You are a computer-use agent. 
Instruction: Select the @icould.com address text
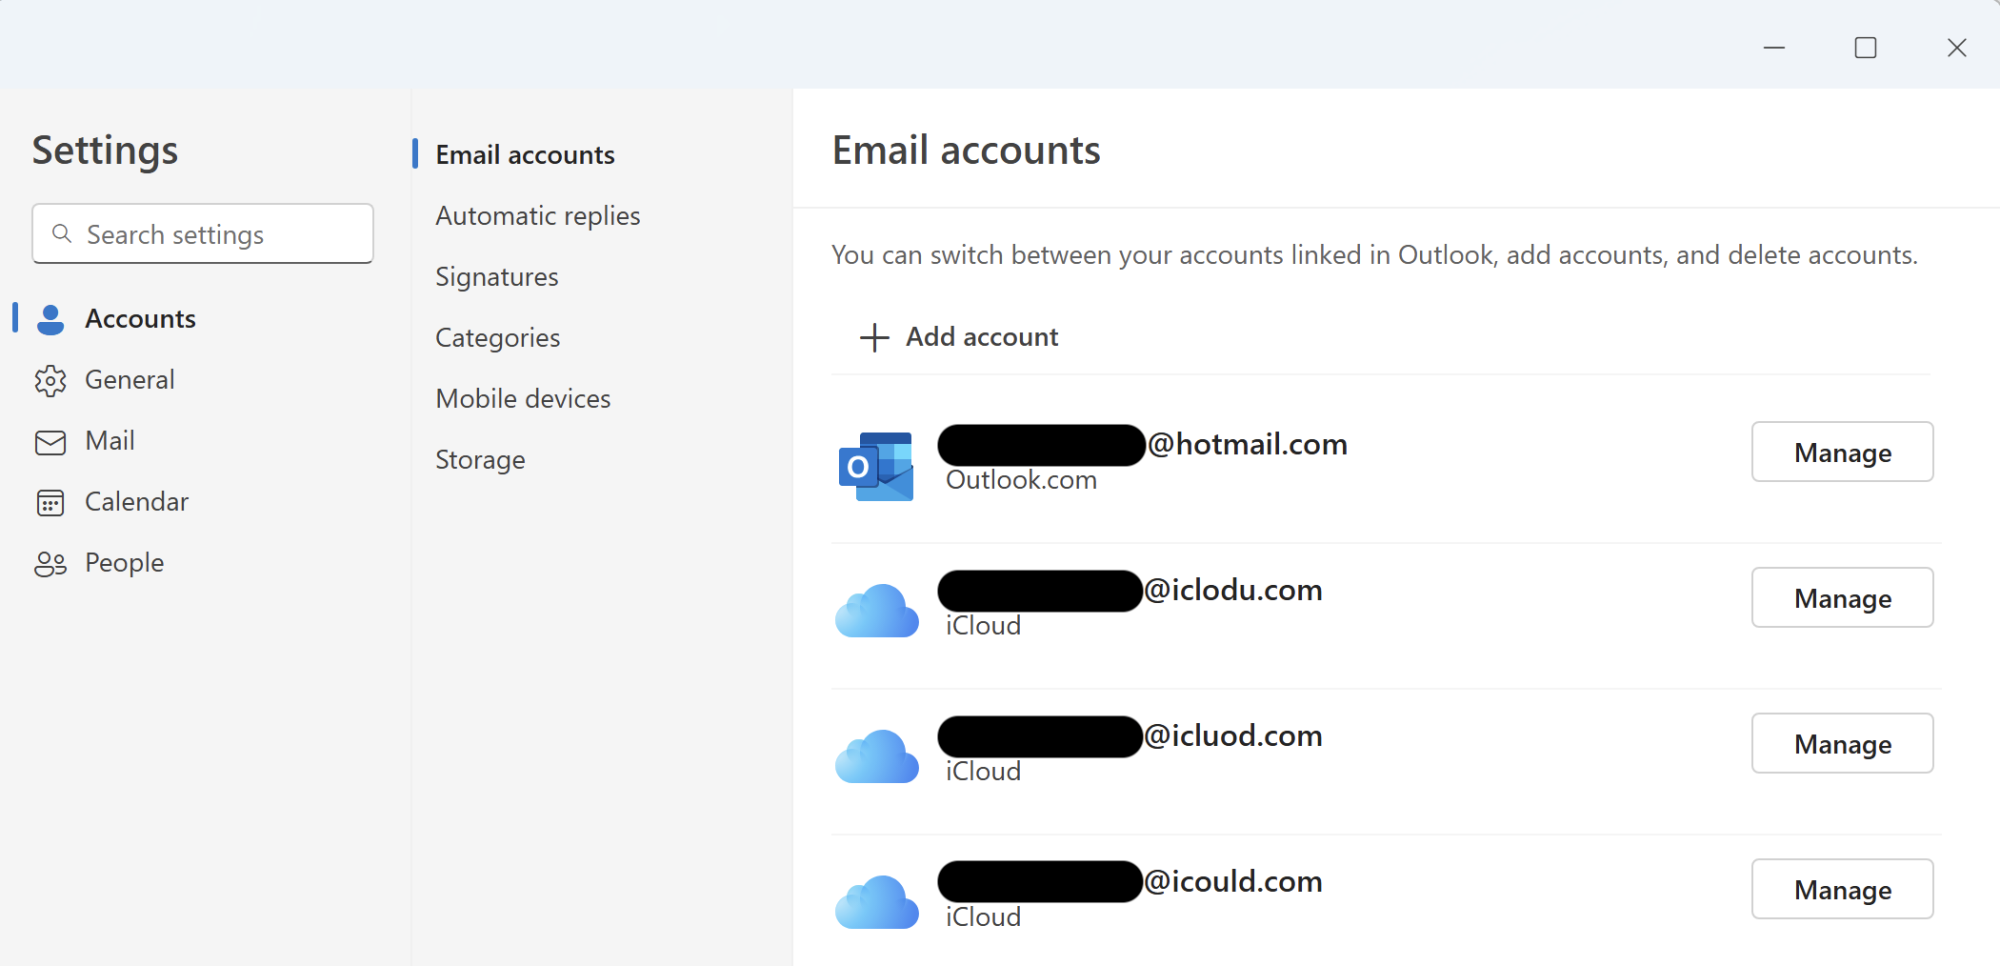coord(1233,881)
